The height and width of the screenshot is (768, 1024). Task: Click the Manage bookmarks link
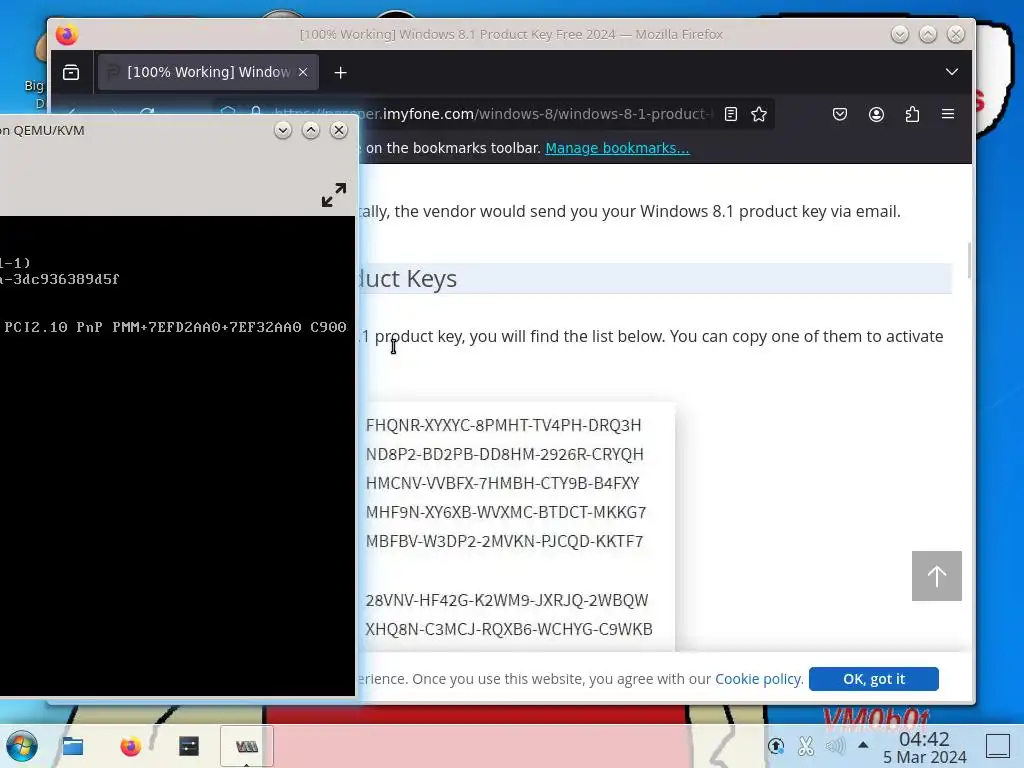click(x=617, y=148)
